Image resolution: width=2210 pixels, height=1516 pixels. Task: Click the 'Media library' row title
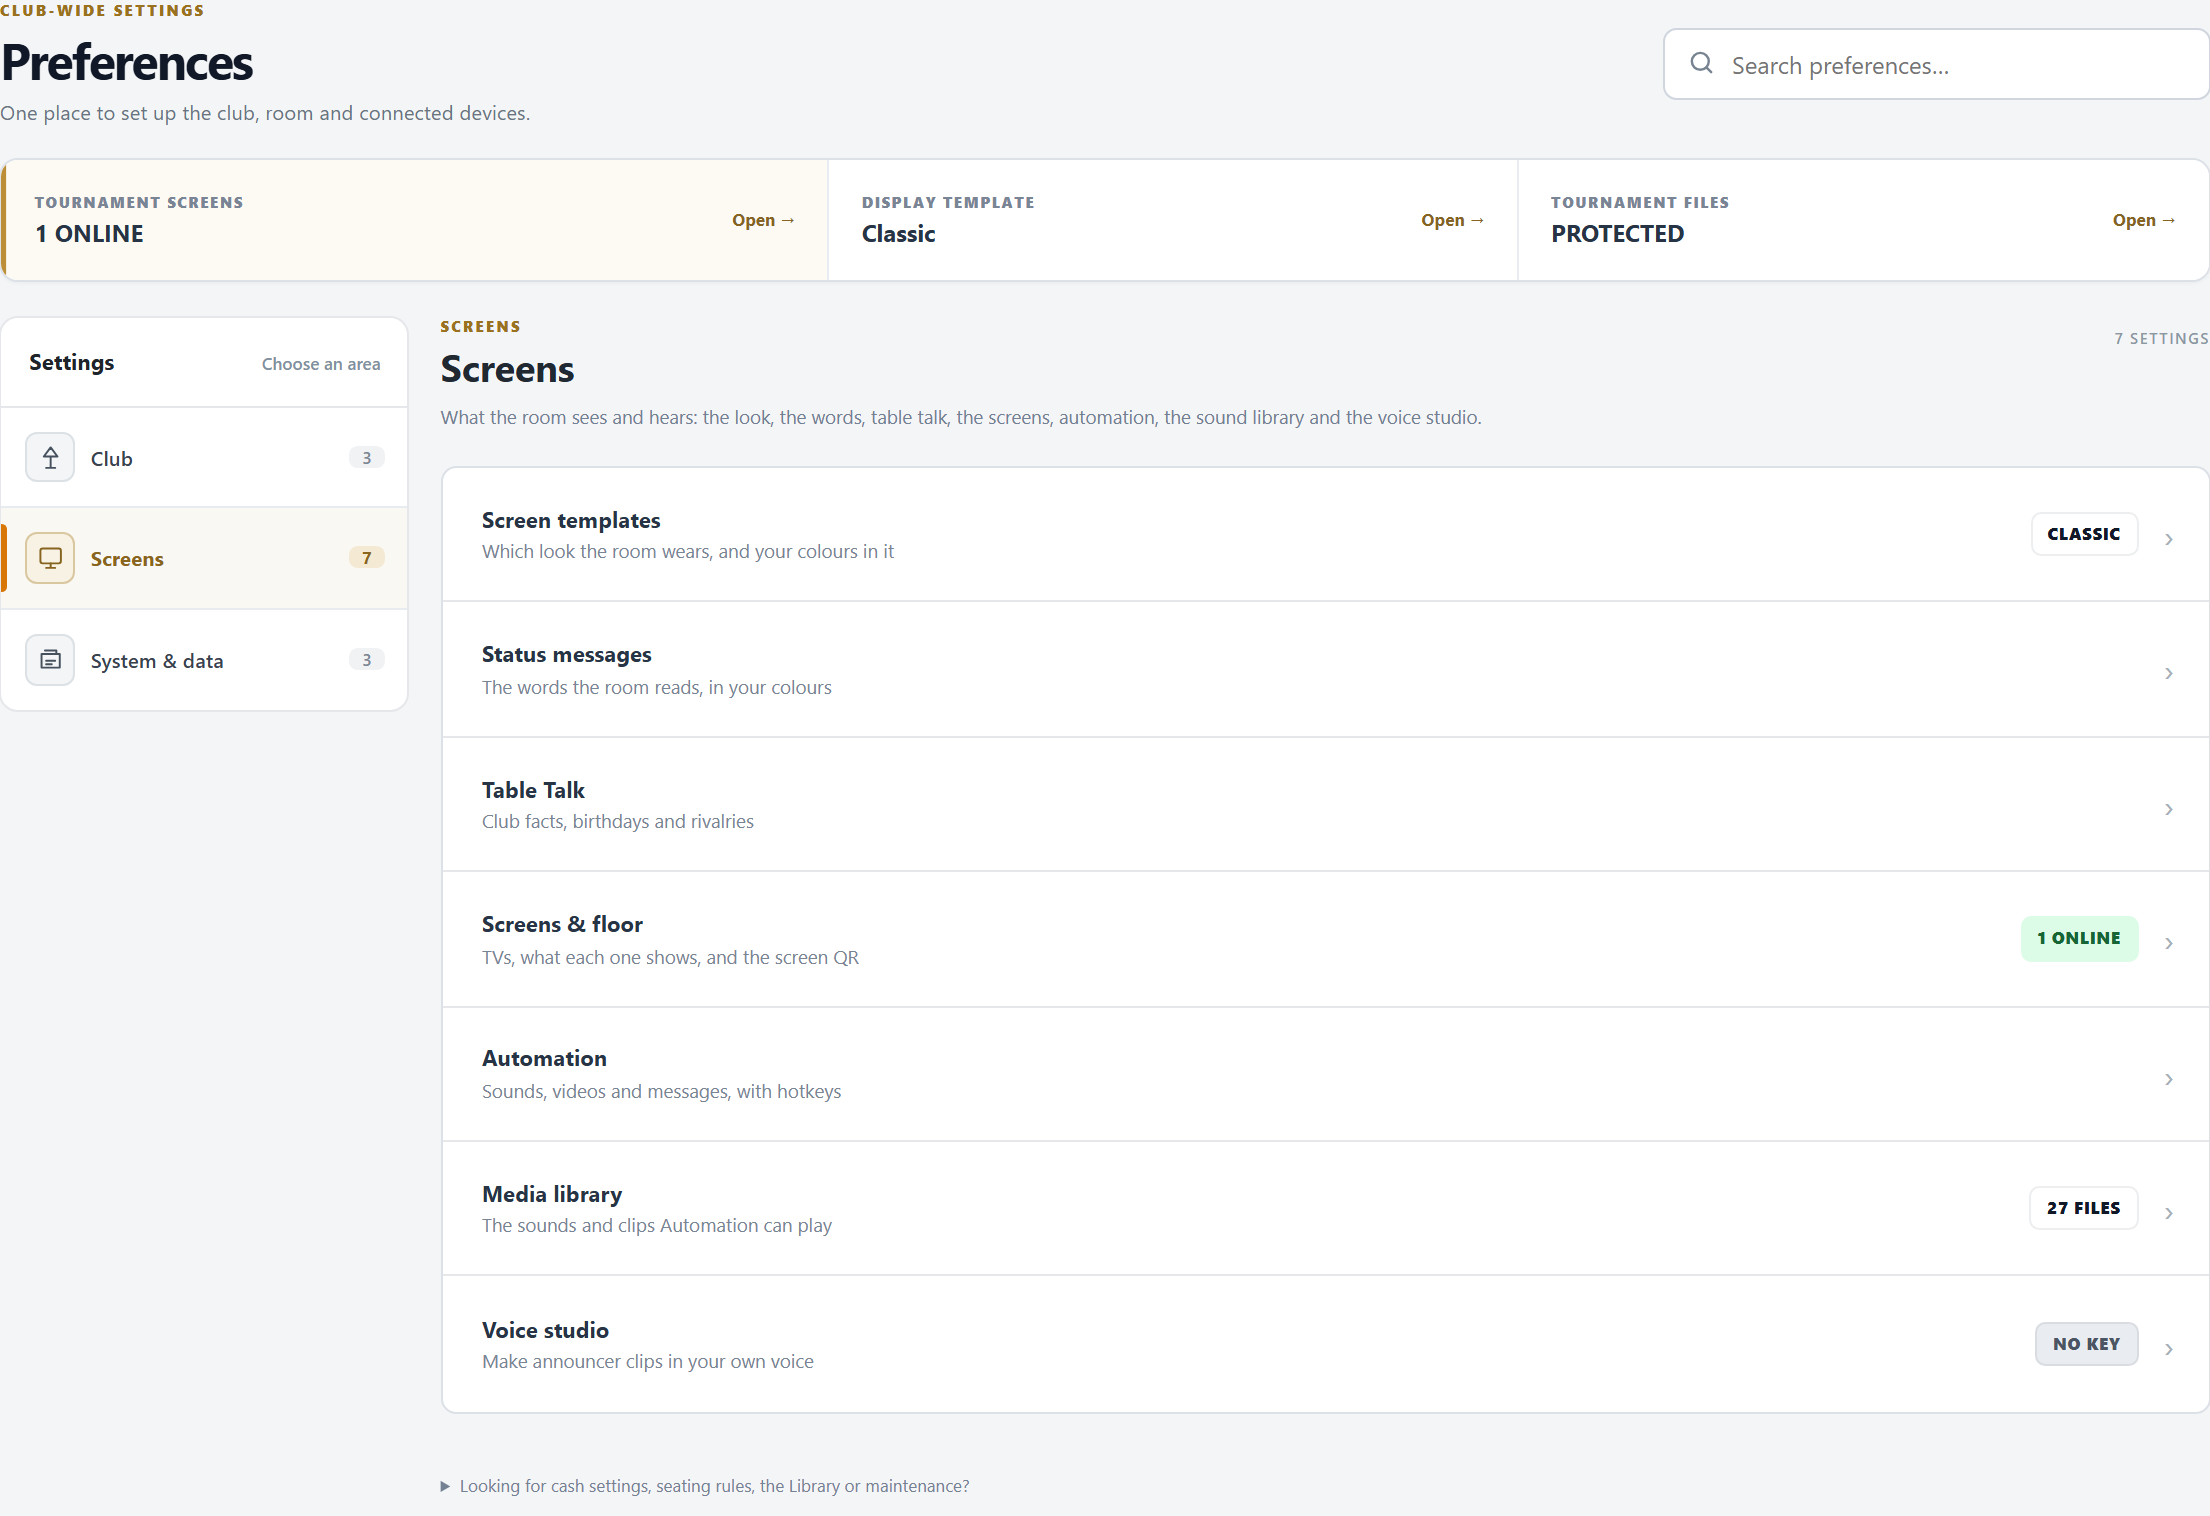[552, 1194]
